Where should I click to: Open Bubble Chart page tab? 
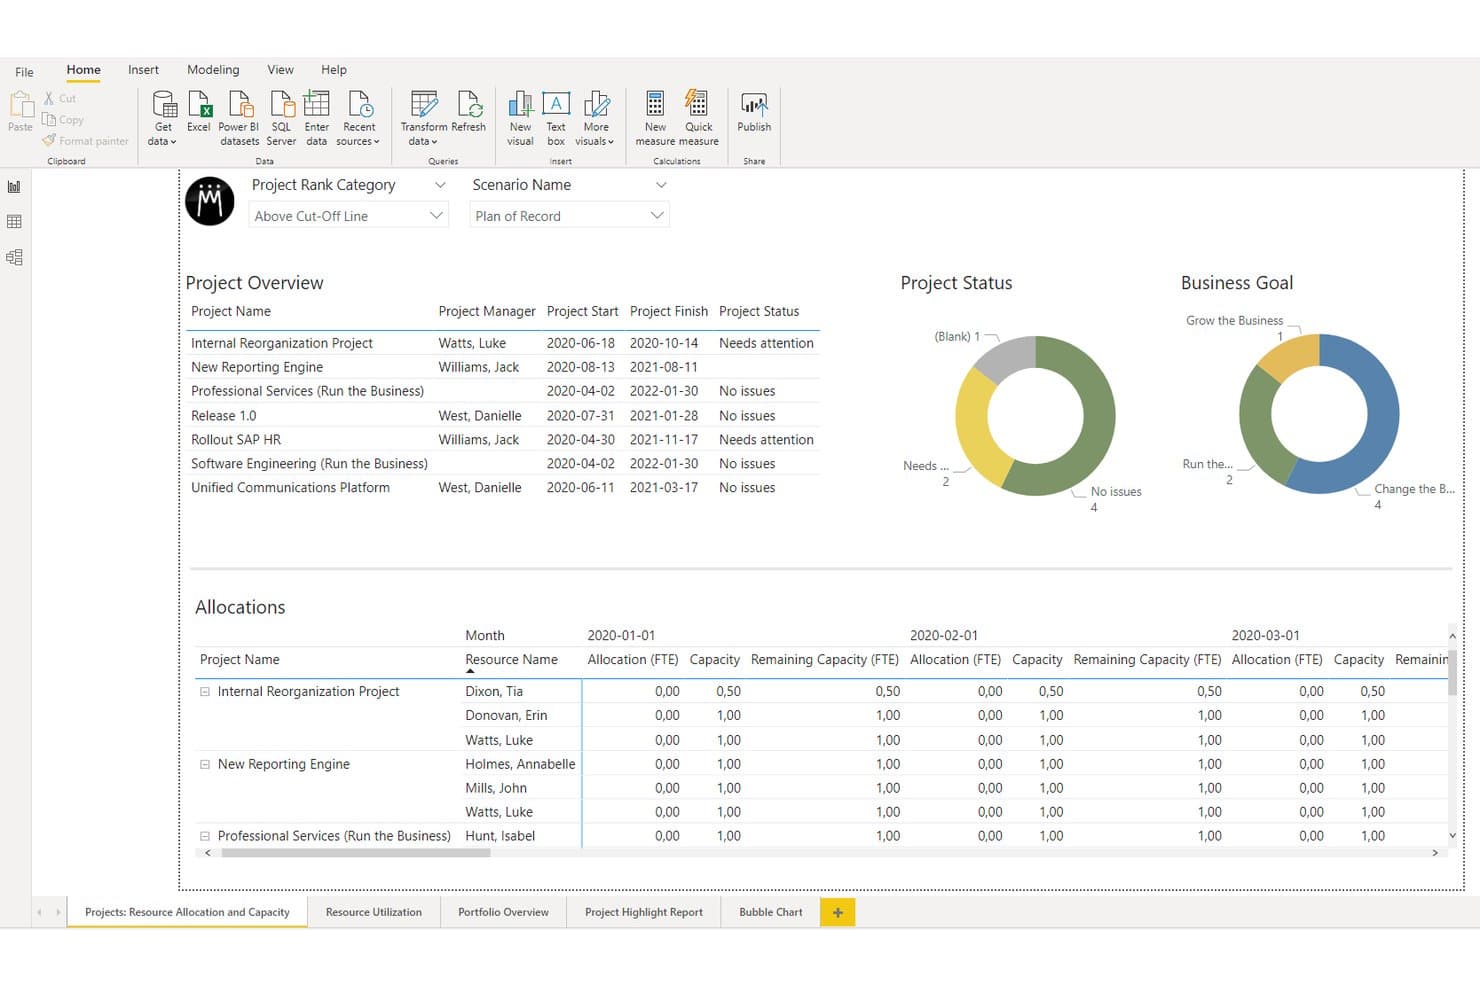(x=771, y=912)
